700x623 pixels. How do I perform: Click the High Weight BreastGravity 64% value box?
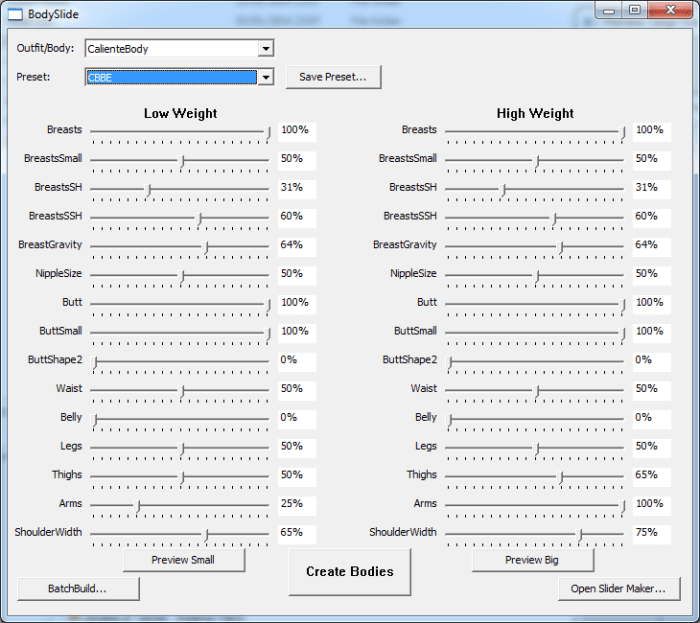pos(652,247)
